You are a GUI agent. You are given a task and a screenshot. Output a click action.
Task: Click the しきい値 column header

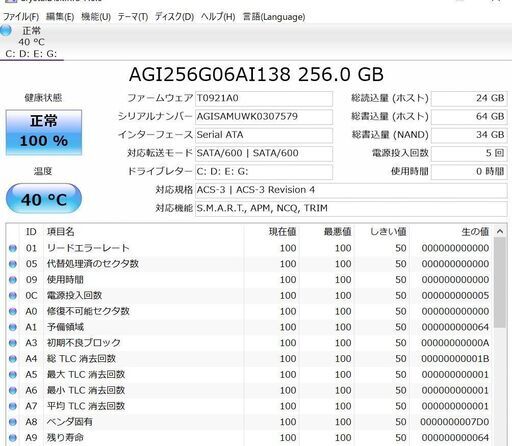pyautogui.click(x=382, y=232)
